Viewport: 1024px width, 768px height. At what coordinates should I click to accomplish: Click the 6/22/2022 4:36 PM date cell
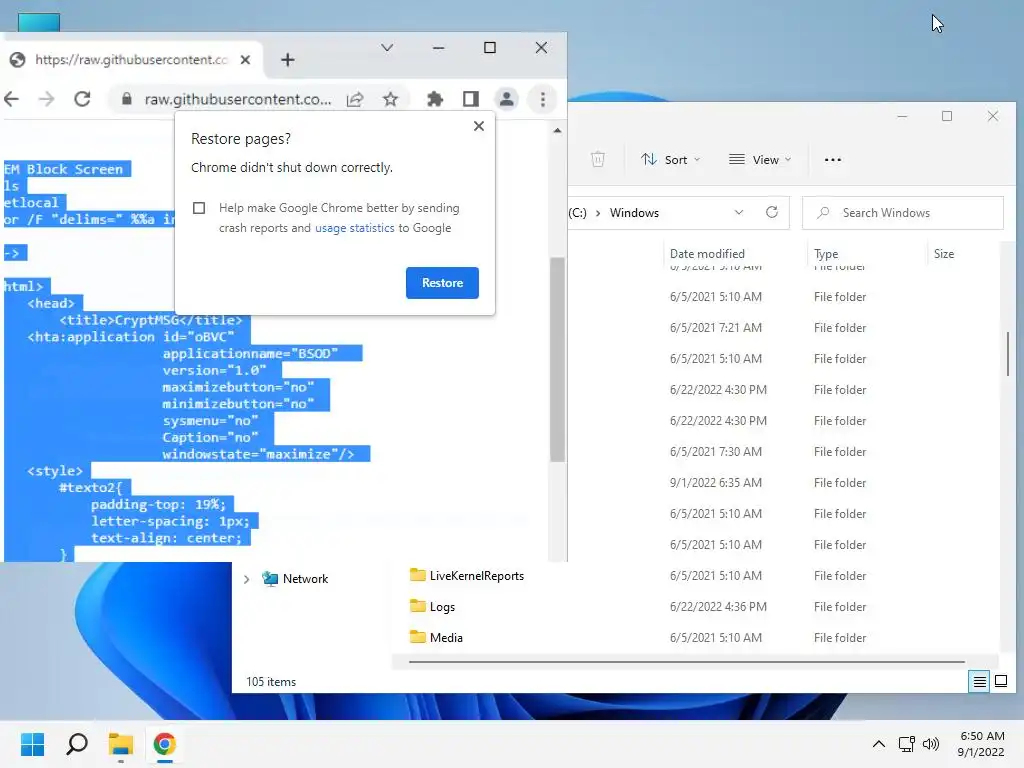[x=718, y=607]
